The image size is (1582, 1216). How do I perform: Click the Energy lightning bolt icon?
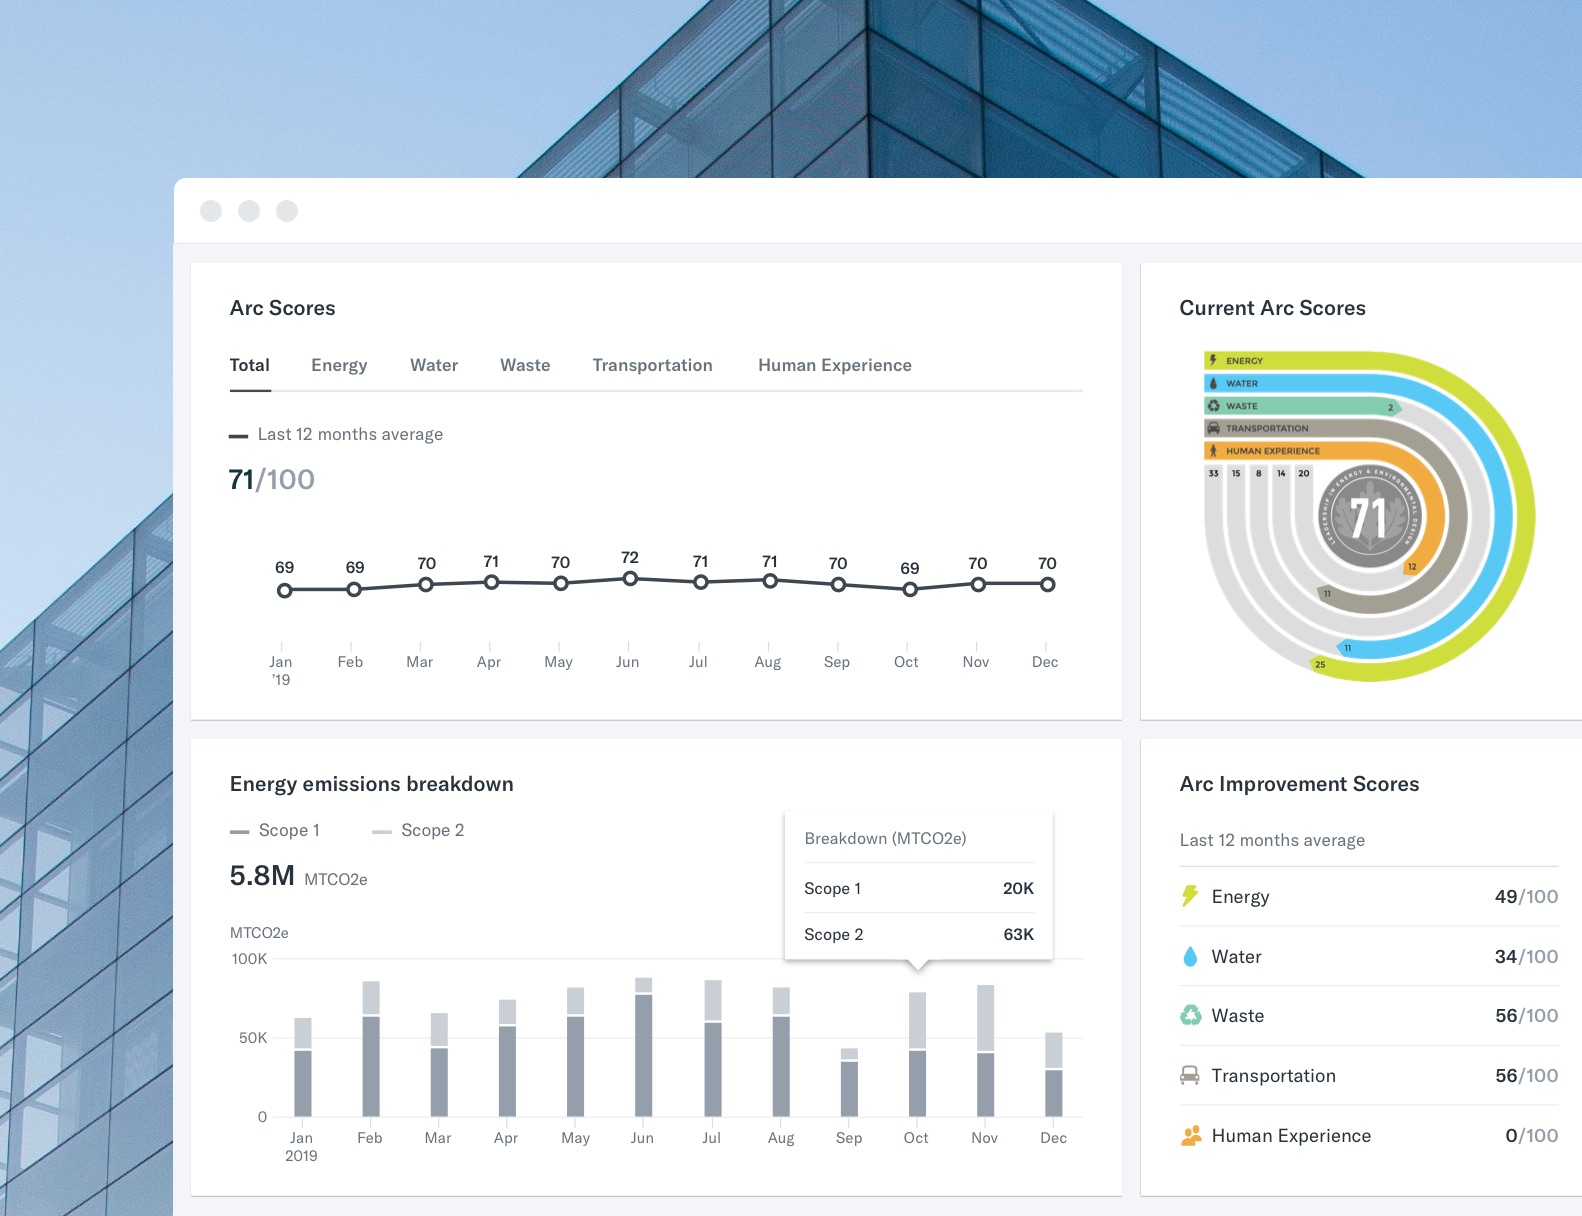(x=1189, y=896)
